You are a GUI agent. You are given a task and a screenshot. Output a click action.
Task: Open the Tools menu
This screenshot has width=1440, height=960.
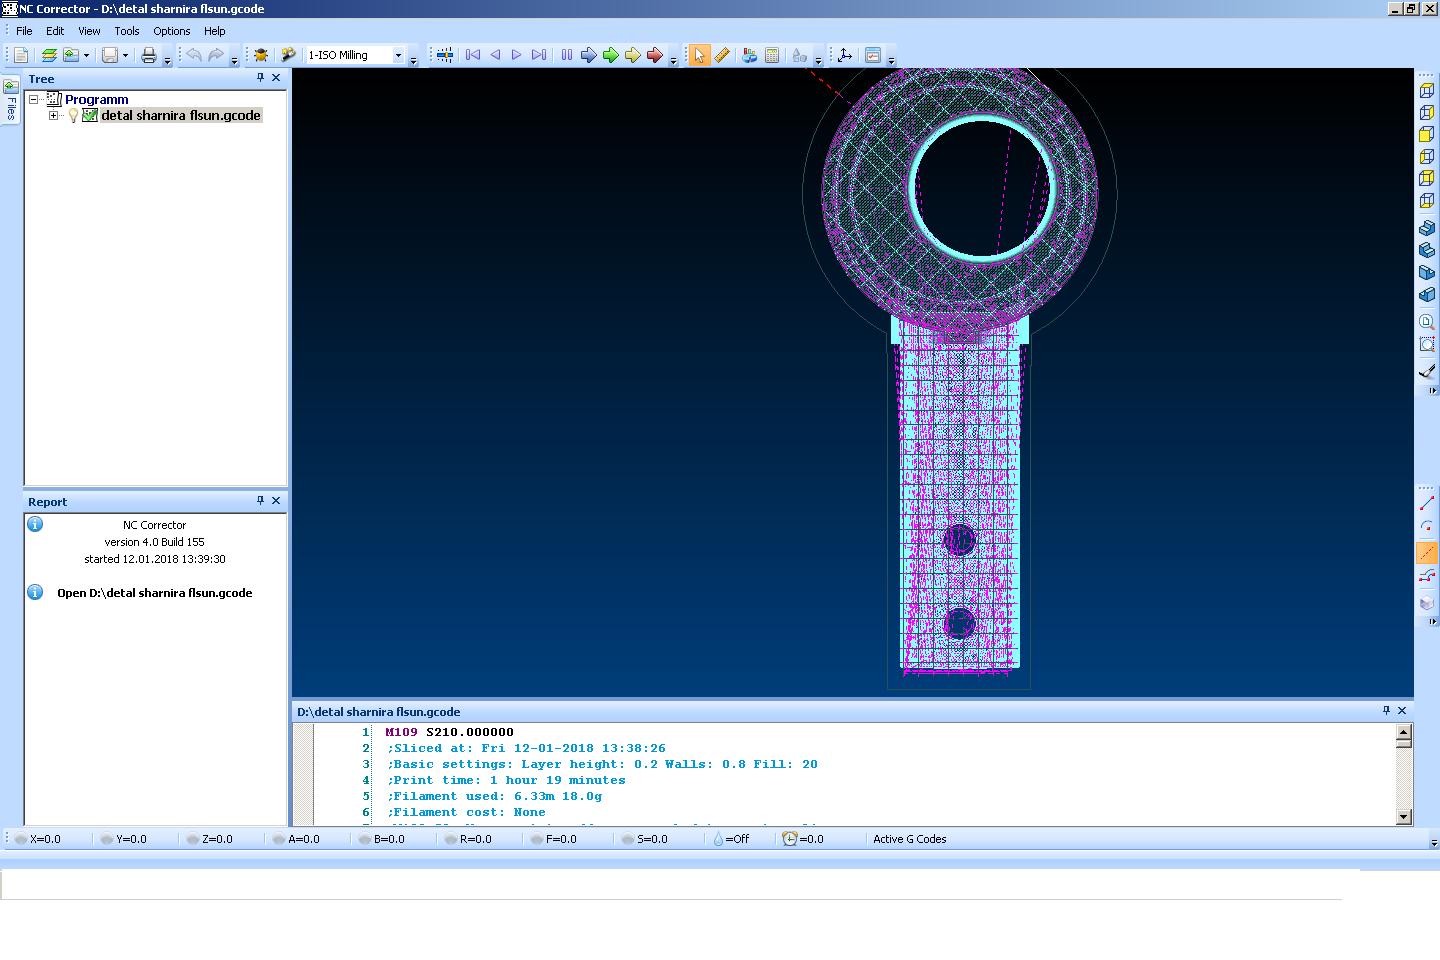pyautogui.click(x=126, y=31)
